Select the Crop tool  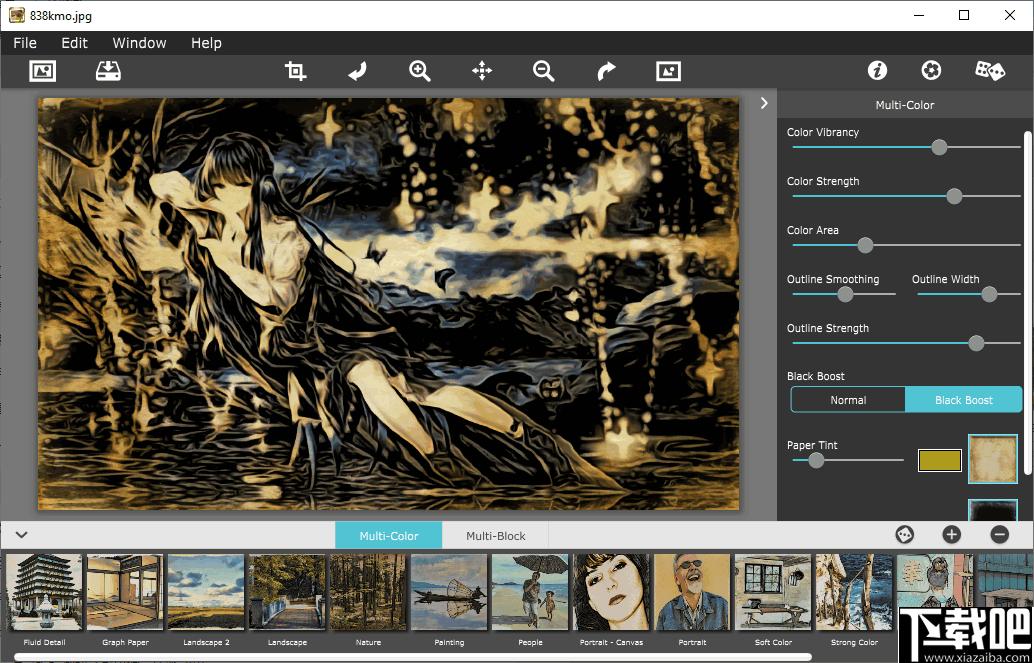(295, 71)
